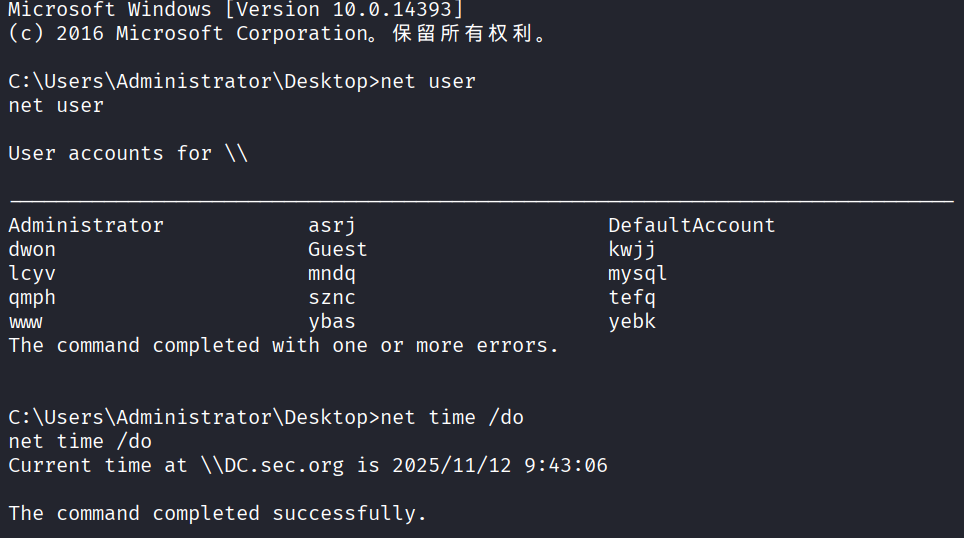Image resolution: width=964 pixels, height=538 pixels.
Task: Click the yebk user entry
Action: click(x=632, y=322)
